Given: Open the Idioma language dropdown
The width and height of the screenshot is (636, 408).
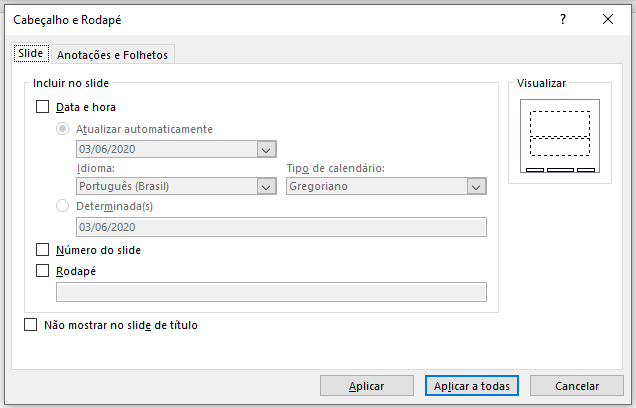Looking at the screenshot, I should pyautogui.click(x=266, y=186).
